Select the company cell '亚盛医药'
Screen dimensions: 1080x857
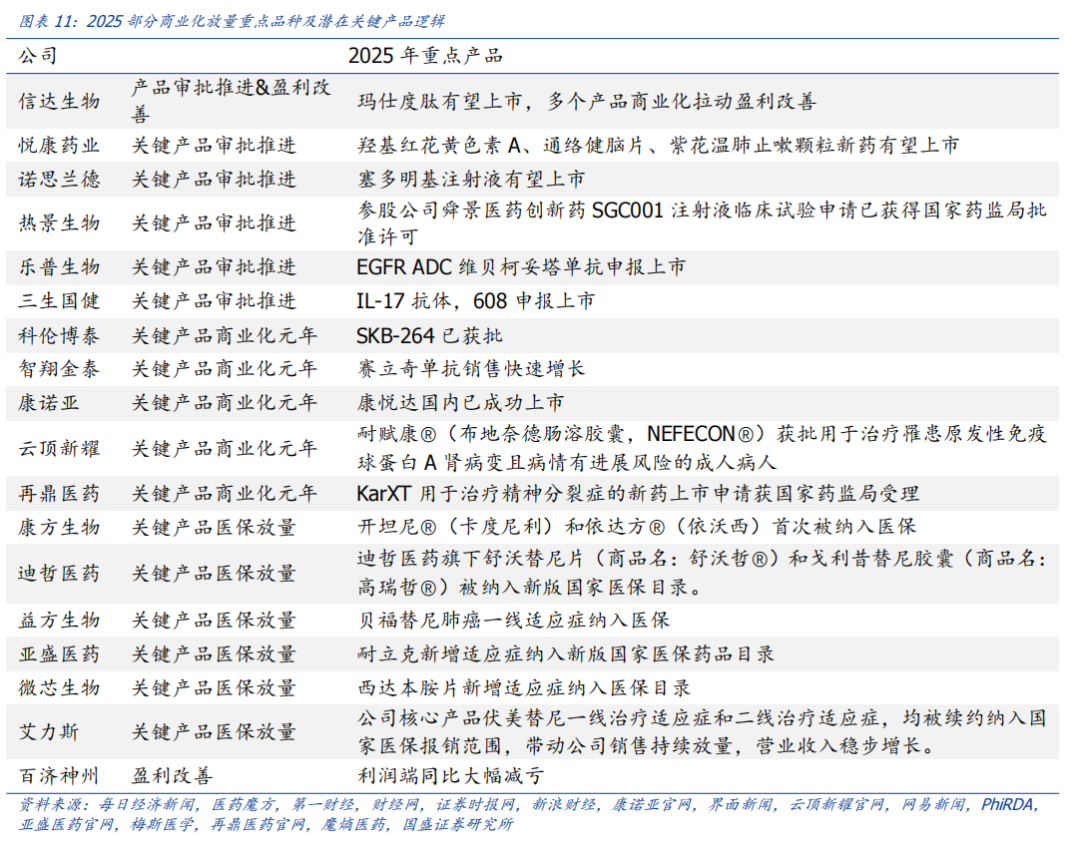pos(59,654)
